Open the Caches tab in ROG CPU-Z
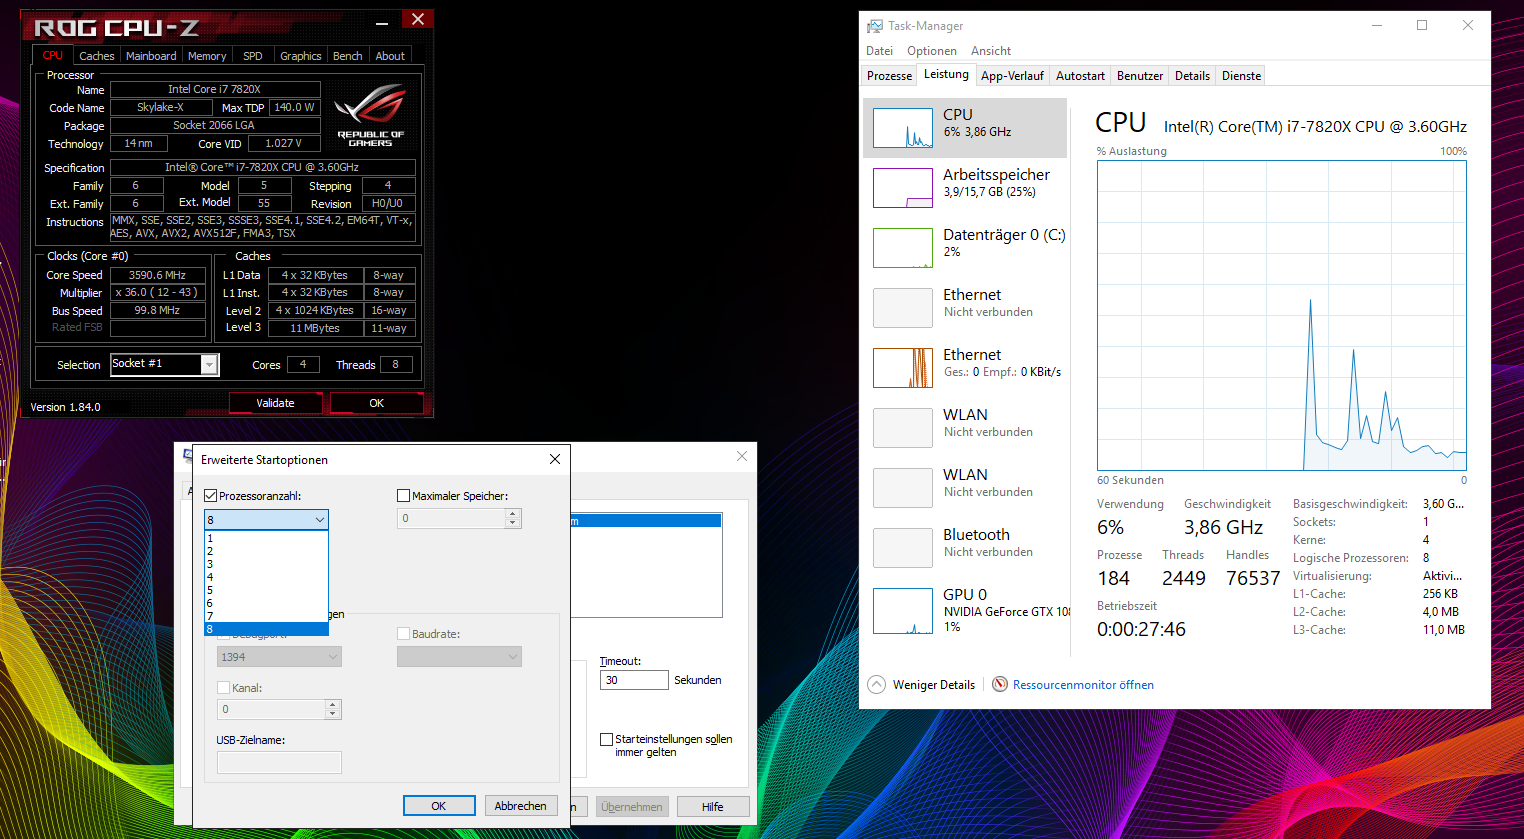Image resolution: width=1524 pixels, height=839 pixels. click(97, 56)
